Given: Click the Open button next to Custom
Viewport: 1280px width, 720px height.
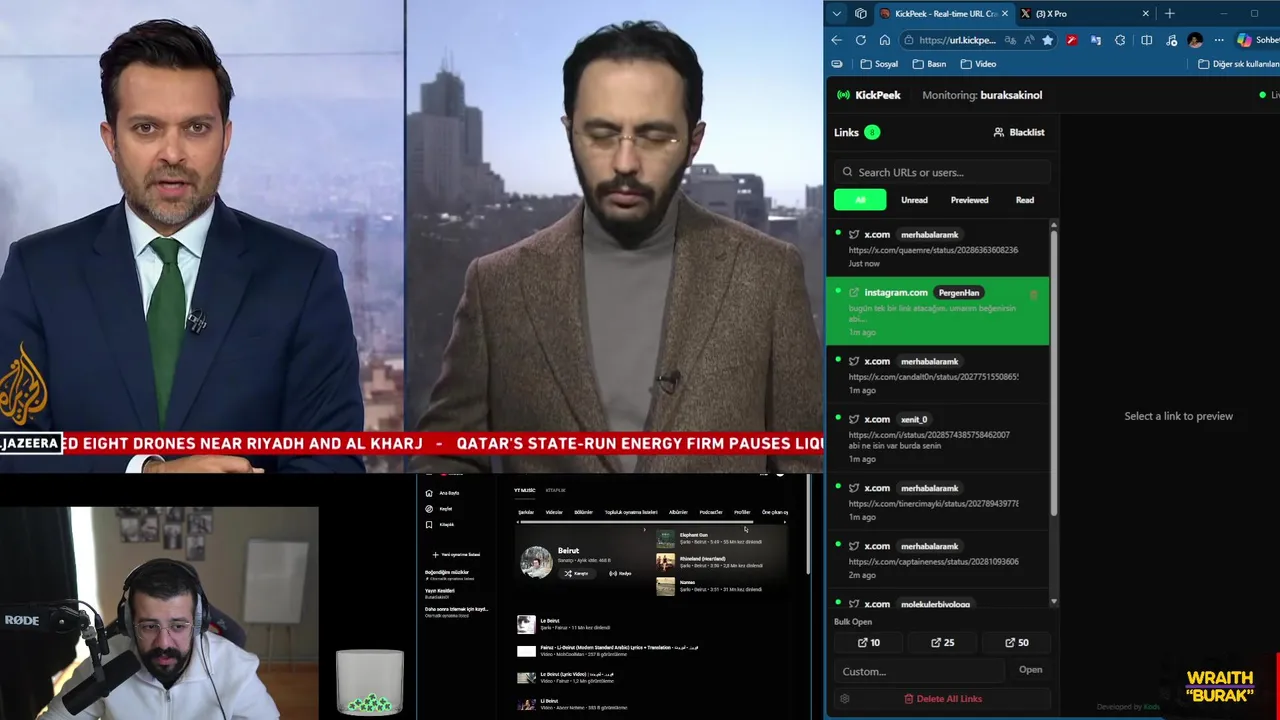Looking at the screenshot, I should 1030,670.
